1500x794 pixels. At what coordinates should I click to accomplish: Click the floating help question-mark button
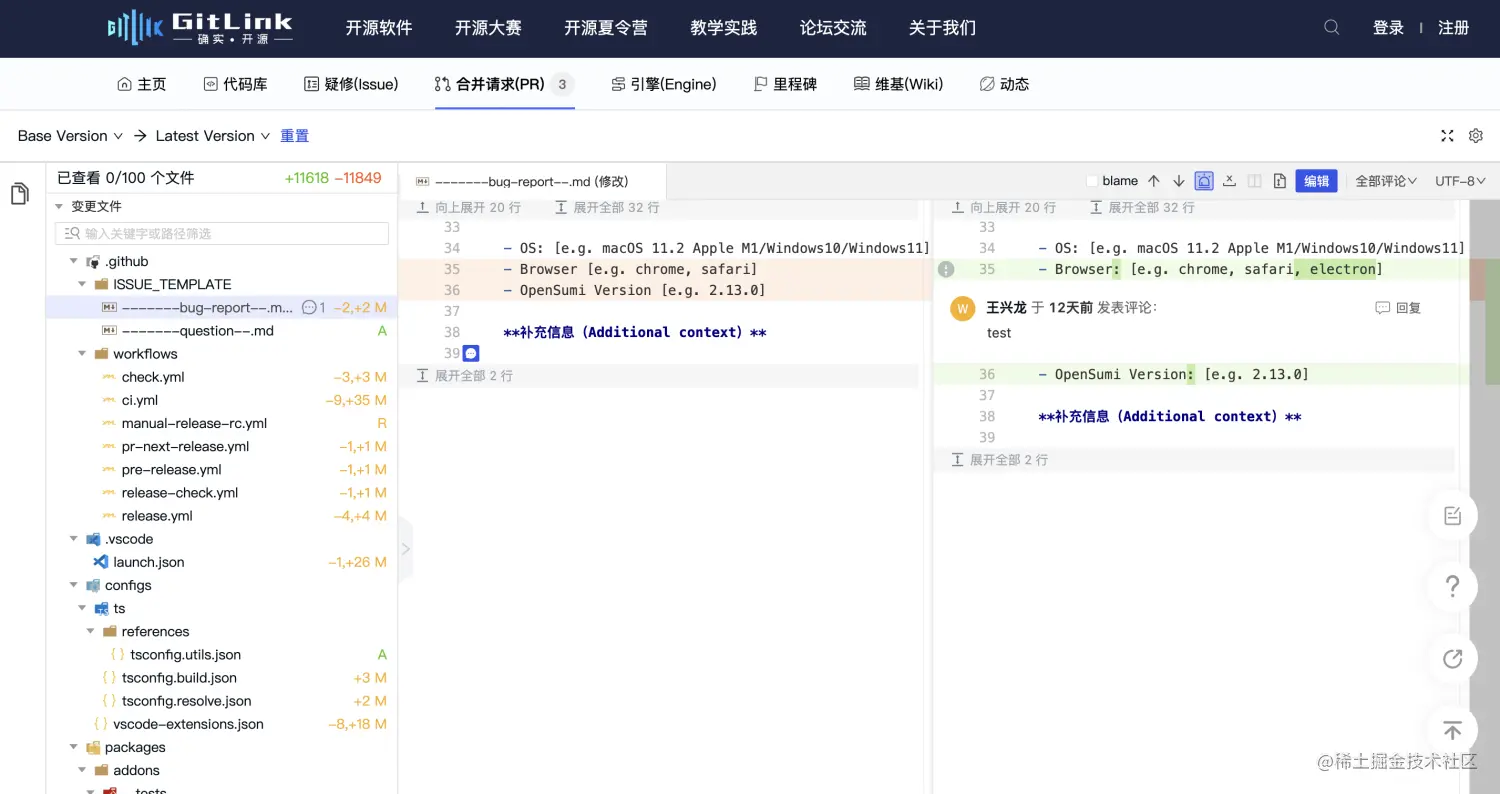coord(1453,587)
